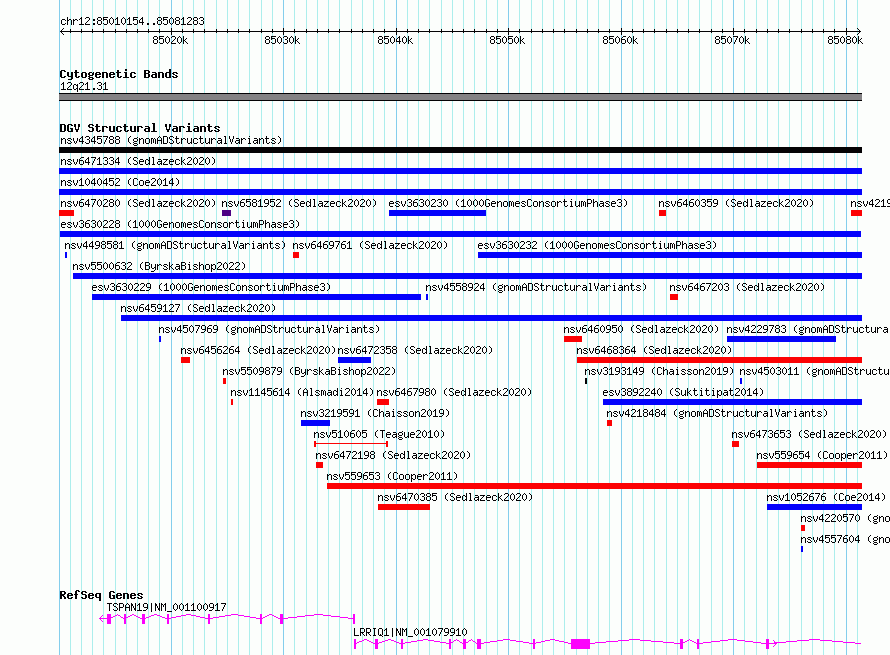The height and width of the screenshot is (655, 890).
Task: Open the nsv1040452 (Coe2014) variant label
Action: (120, 182)
